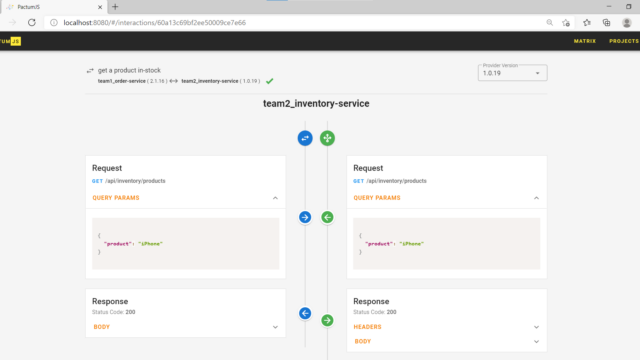Click the green flow circle icon at top
Image resolution: width=640 pixels, height=360 pixels.
[x=327, y=138]
